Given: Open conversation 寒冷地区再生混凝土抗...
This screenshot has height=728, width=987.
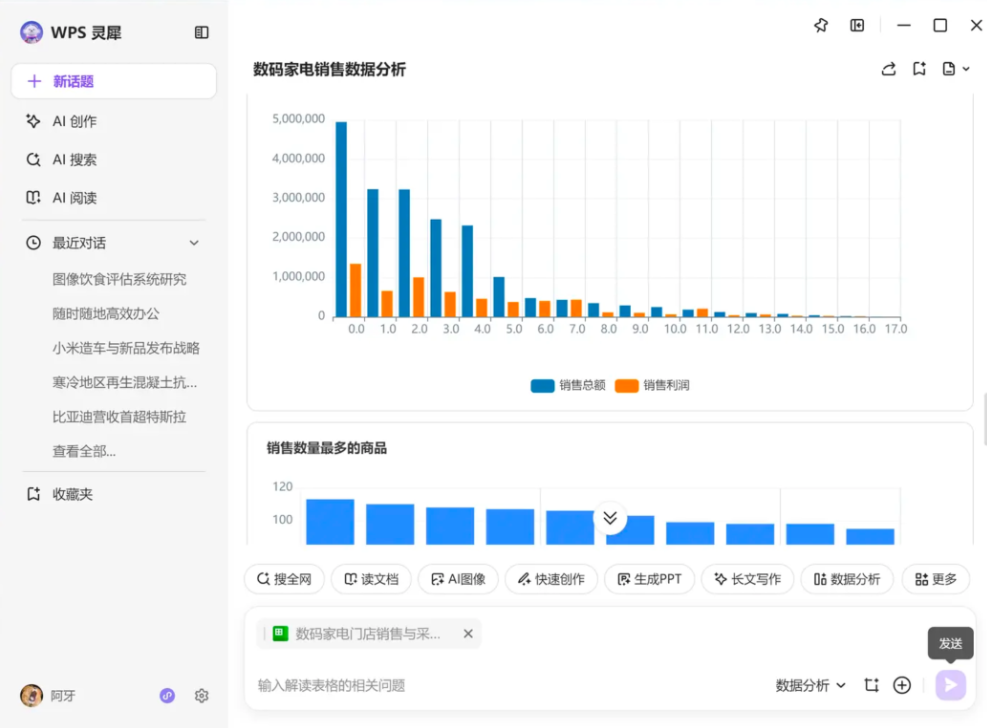Looking at the screenshot, I should 125,383.
